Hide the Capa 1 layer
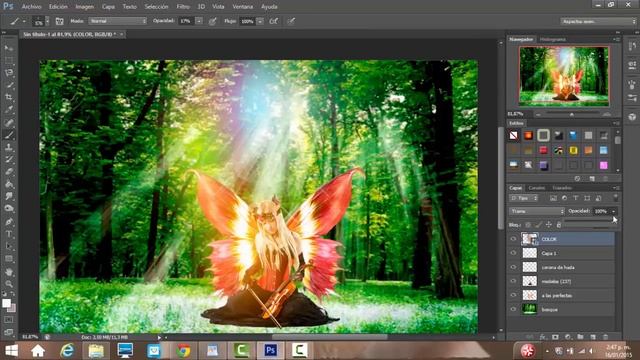 click(513, 253)
